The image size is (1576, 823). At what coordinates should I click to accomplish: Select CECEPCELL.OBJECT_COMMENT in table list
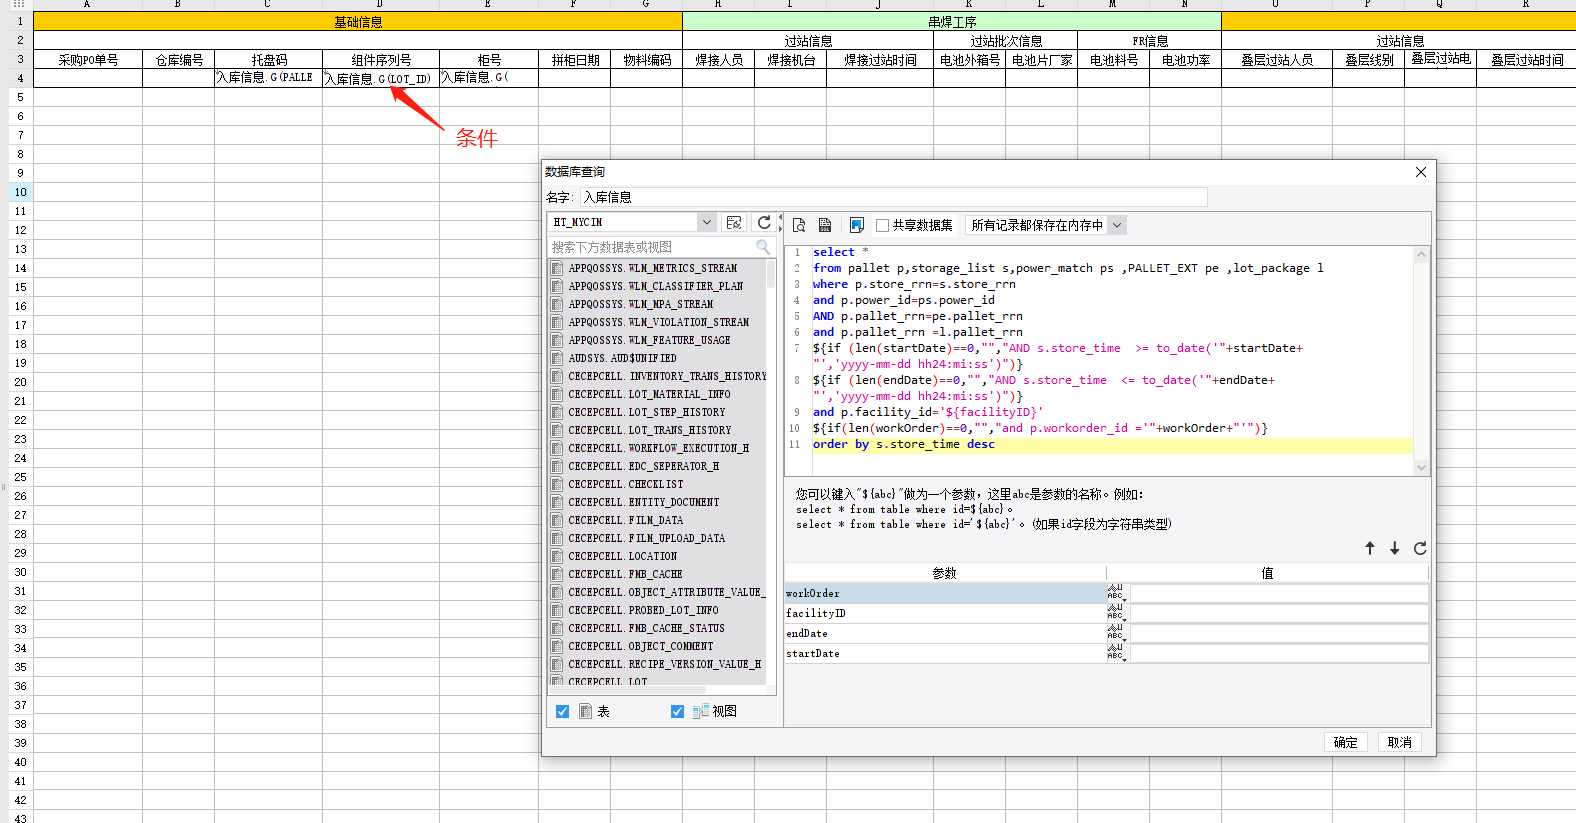pyautogui.click(x=641, y=646)
